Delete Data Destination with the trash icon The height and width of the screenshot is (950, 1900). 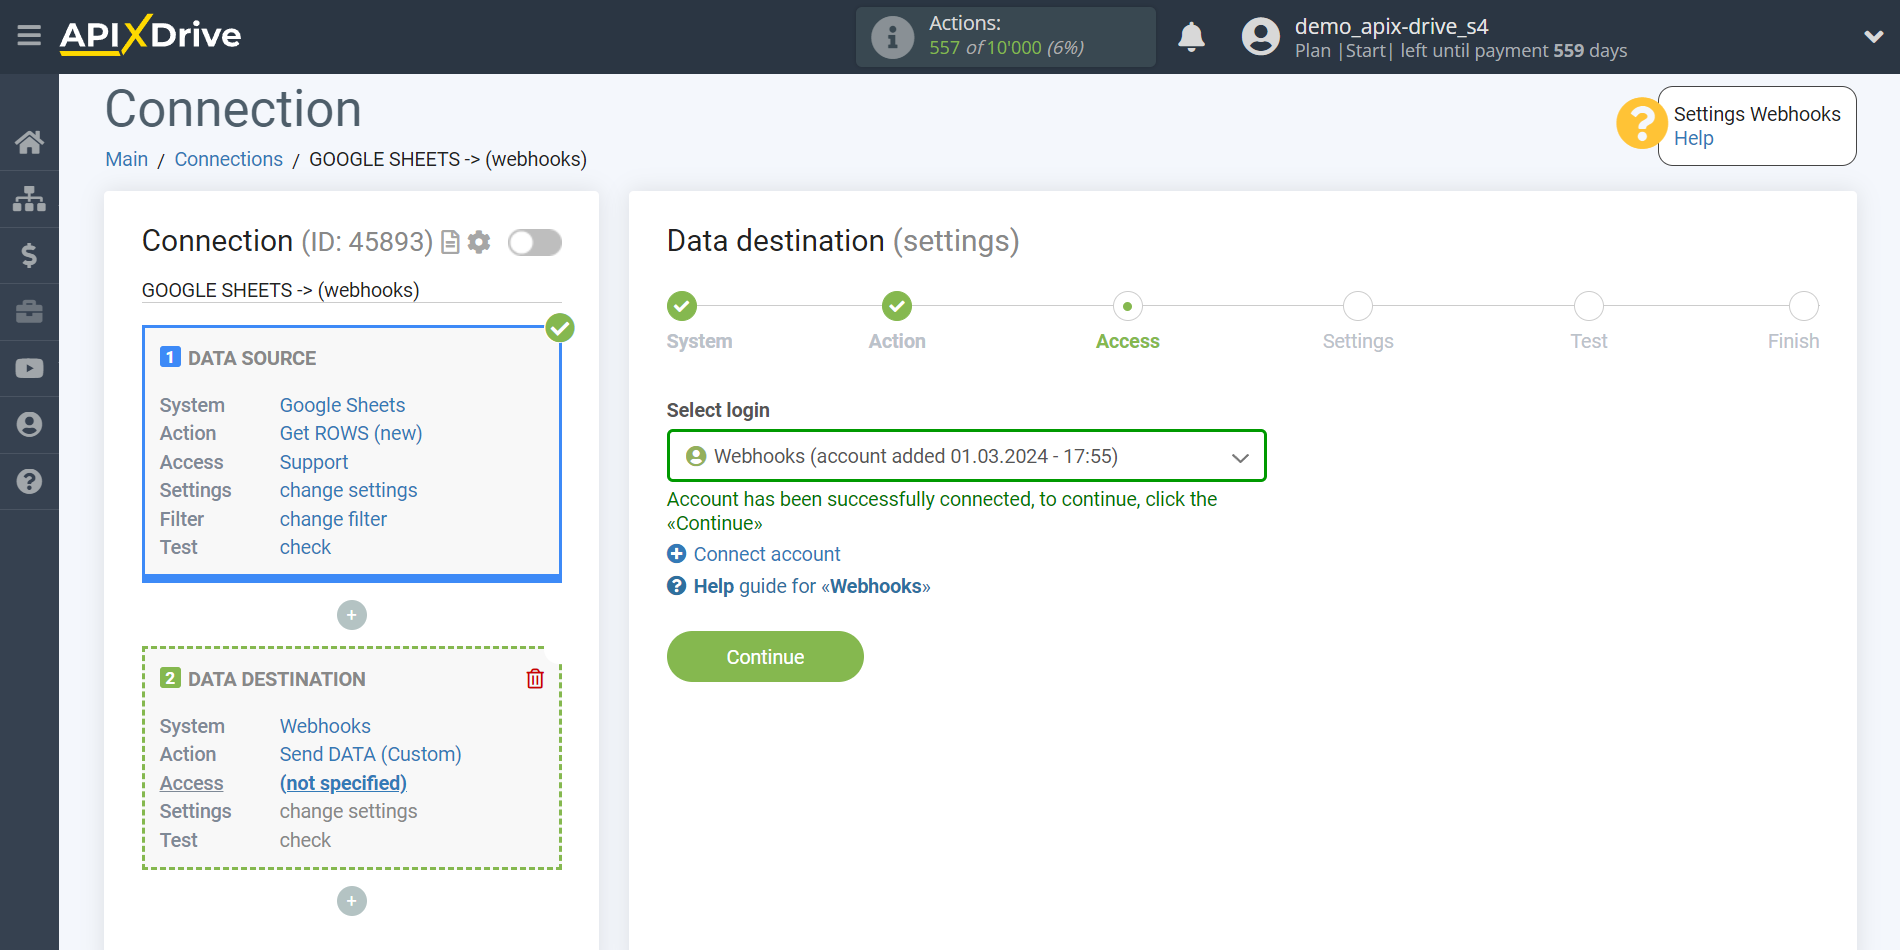click(x=535, y=679)
